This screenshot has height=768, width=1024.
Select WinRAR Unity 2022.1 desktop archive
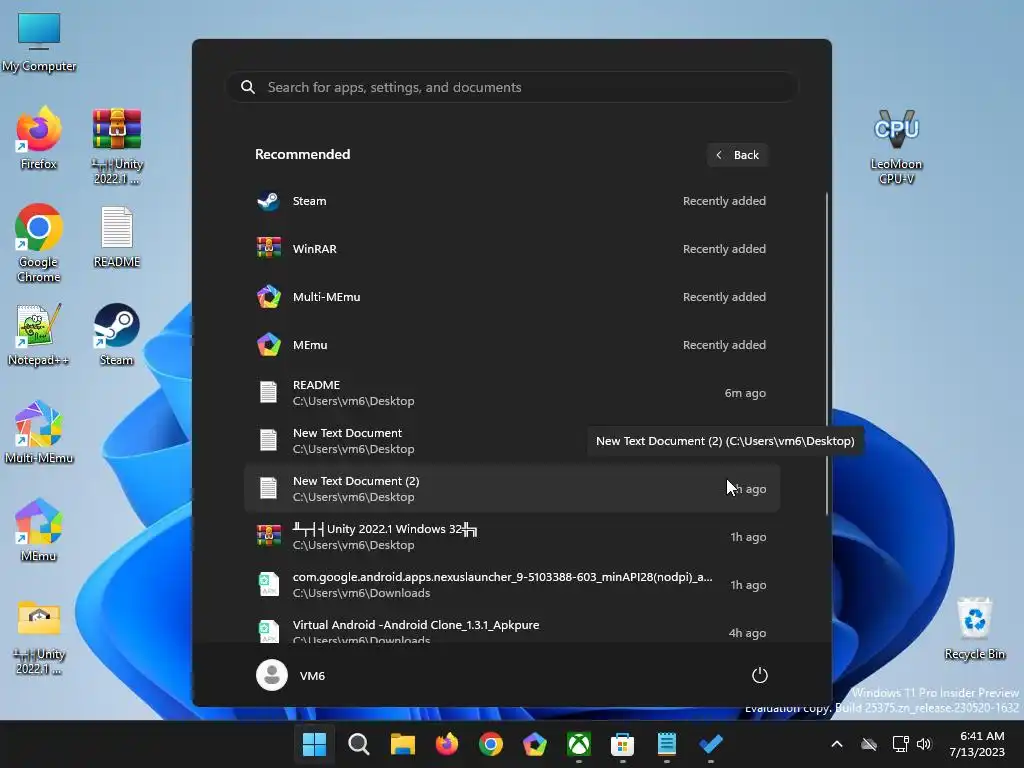[x=117, y=146]
